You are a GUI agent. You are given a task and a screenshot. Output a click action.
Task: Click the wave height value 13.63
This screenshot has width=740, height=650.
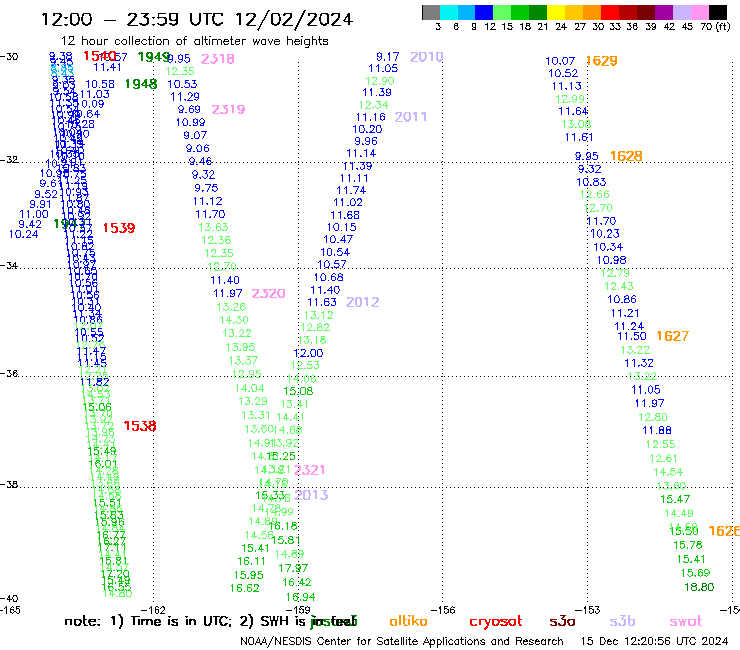(x=213, y=227)
